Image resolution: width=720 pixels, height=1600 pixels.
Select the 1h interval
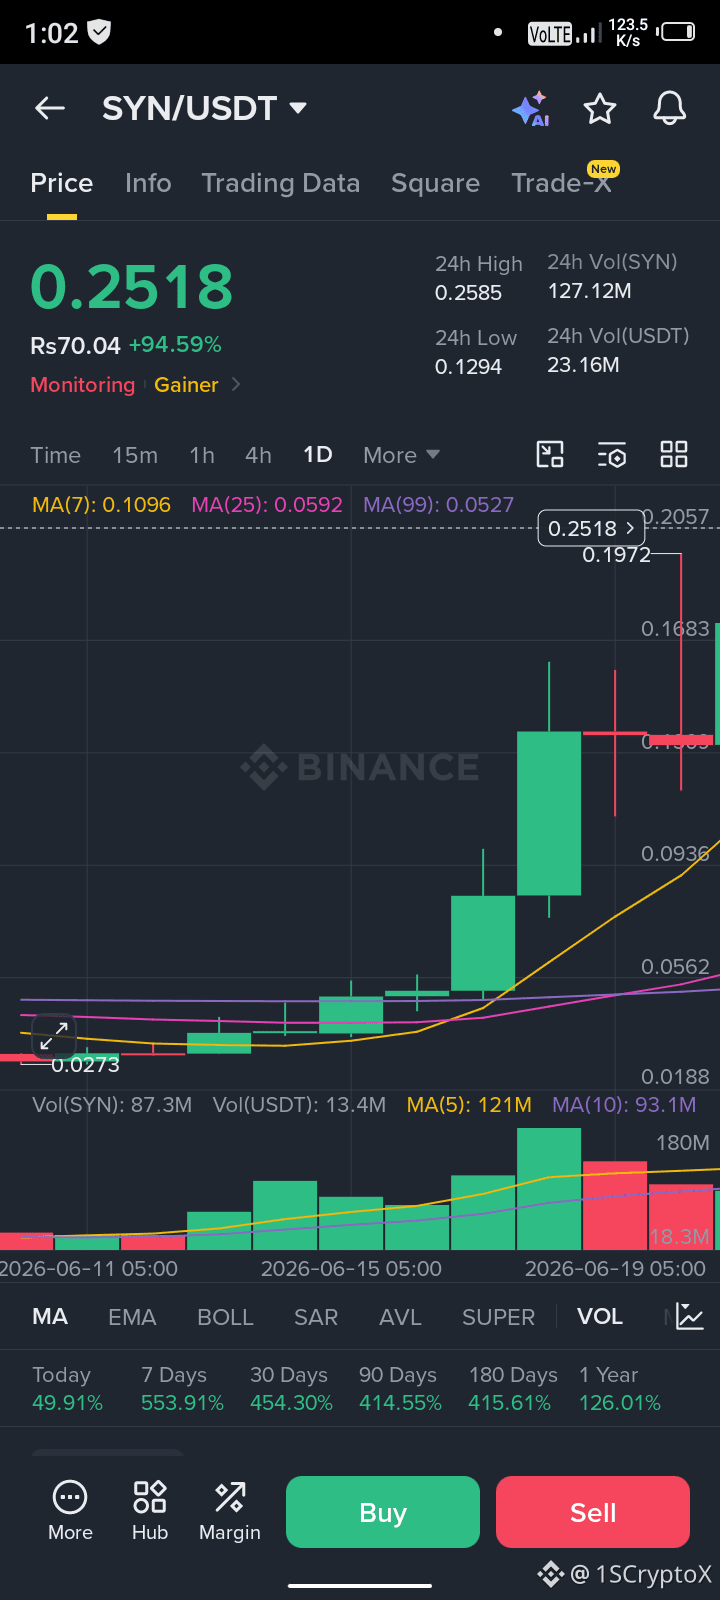[x=202, y=455]
